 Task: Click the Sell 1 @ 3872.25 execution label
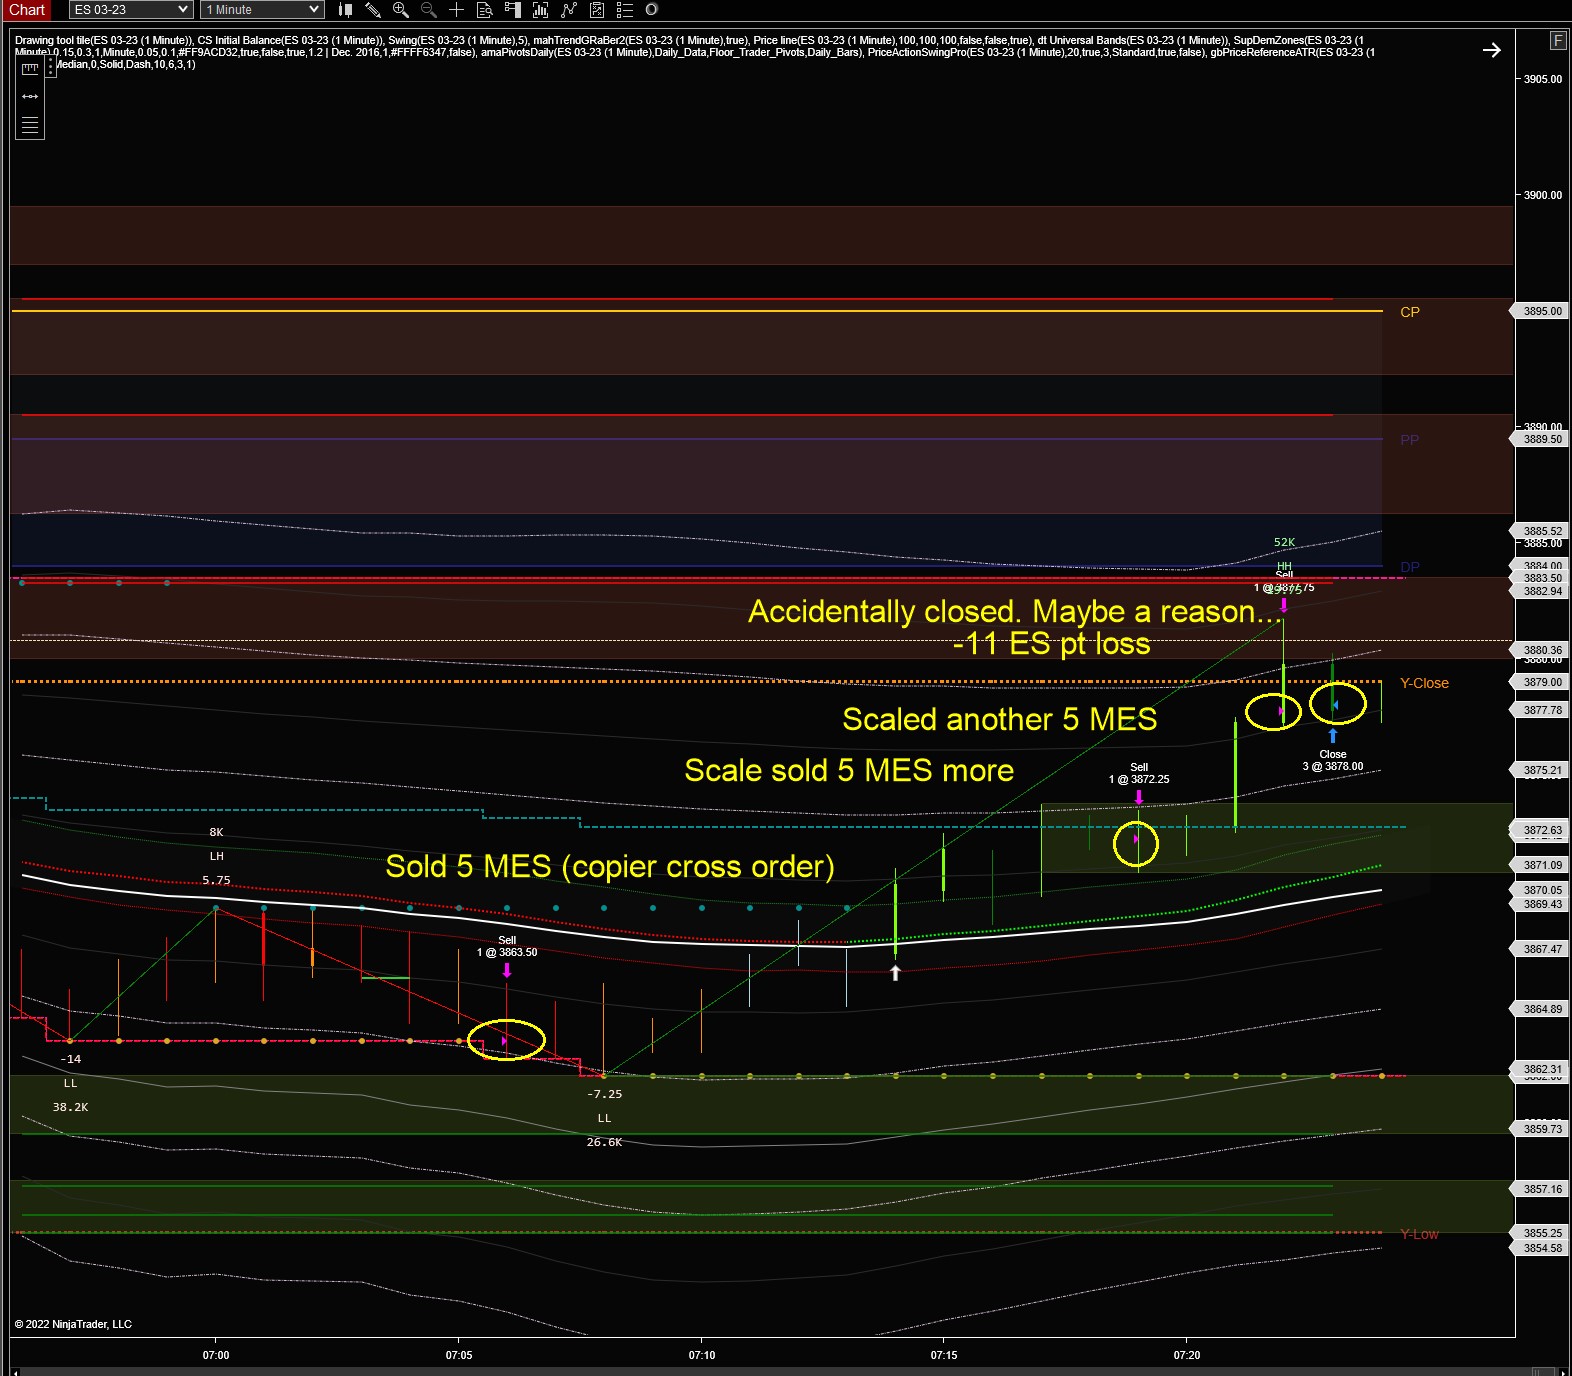click(x=1139, y=773)
